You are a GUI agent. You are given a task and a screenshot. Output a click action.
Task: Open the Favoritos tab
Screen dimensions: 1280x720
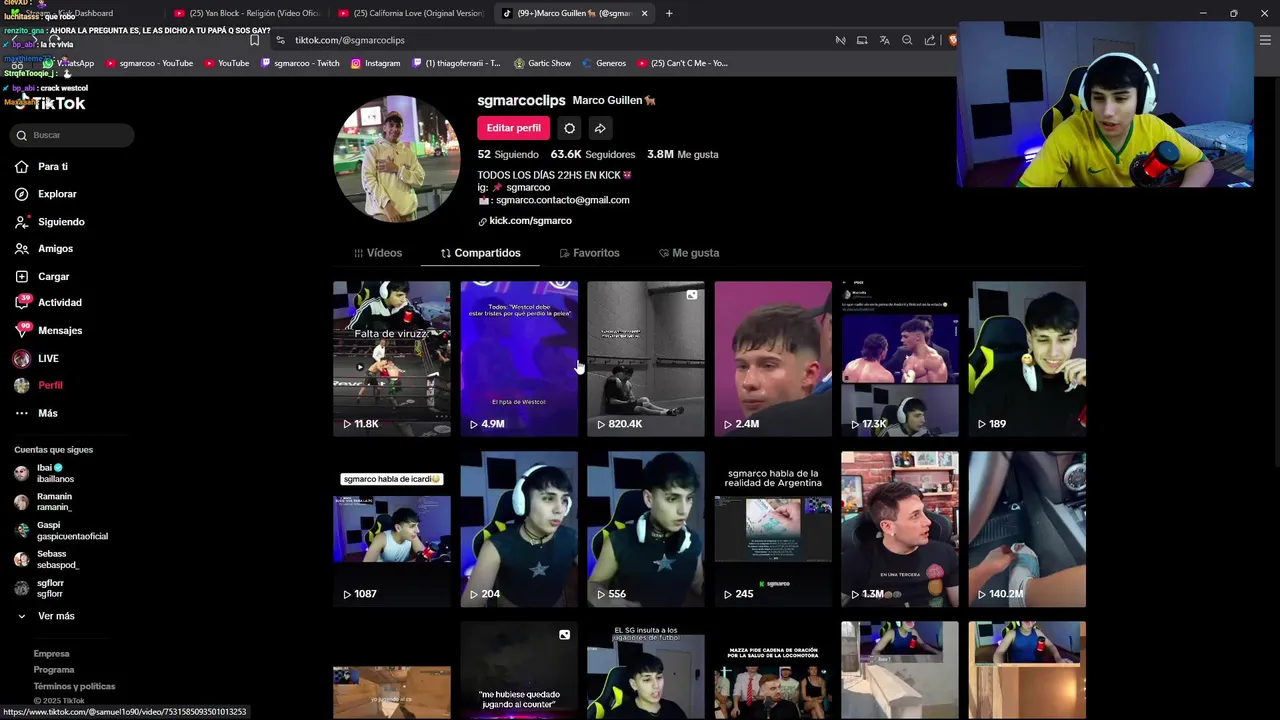[589, 253]
